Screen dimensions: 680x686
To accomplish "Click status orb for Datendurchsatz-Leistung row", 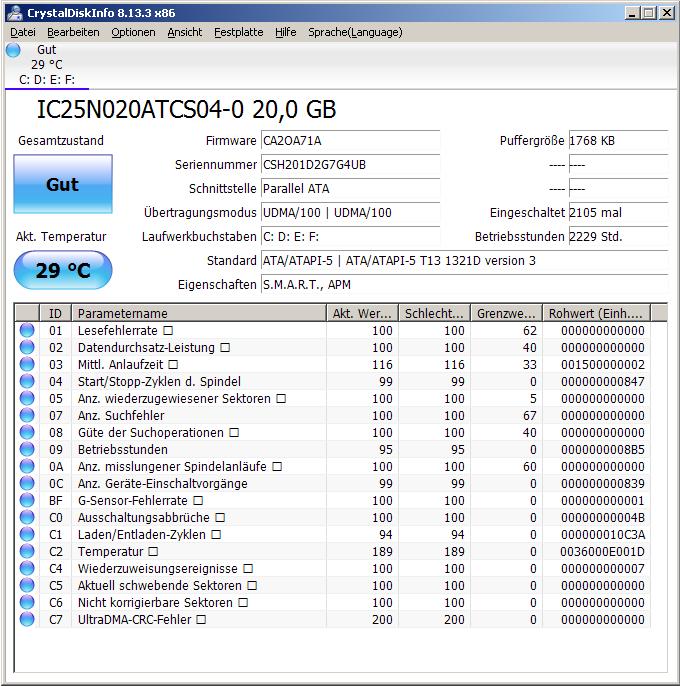I will [27, 347].
